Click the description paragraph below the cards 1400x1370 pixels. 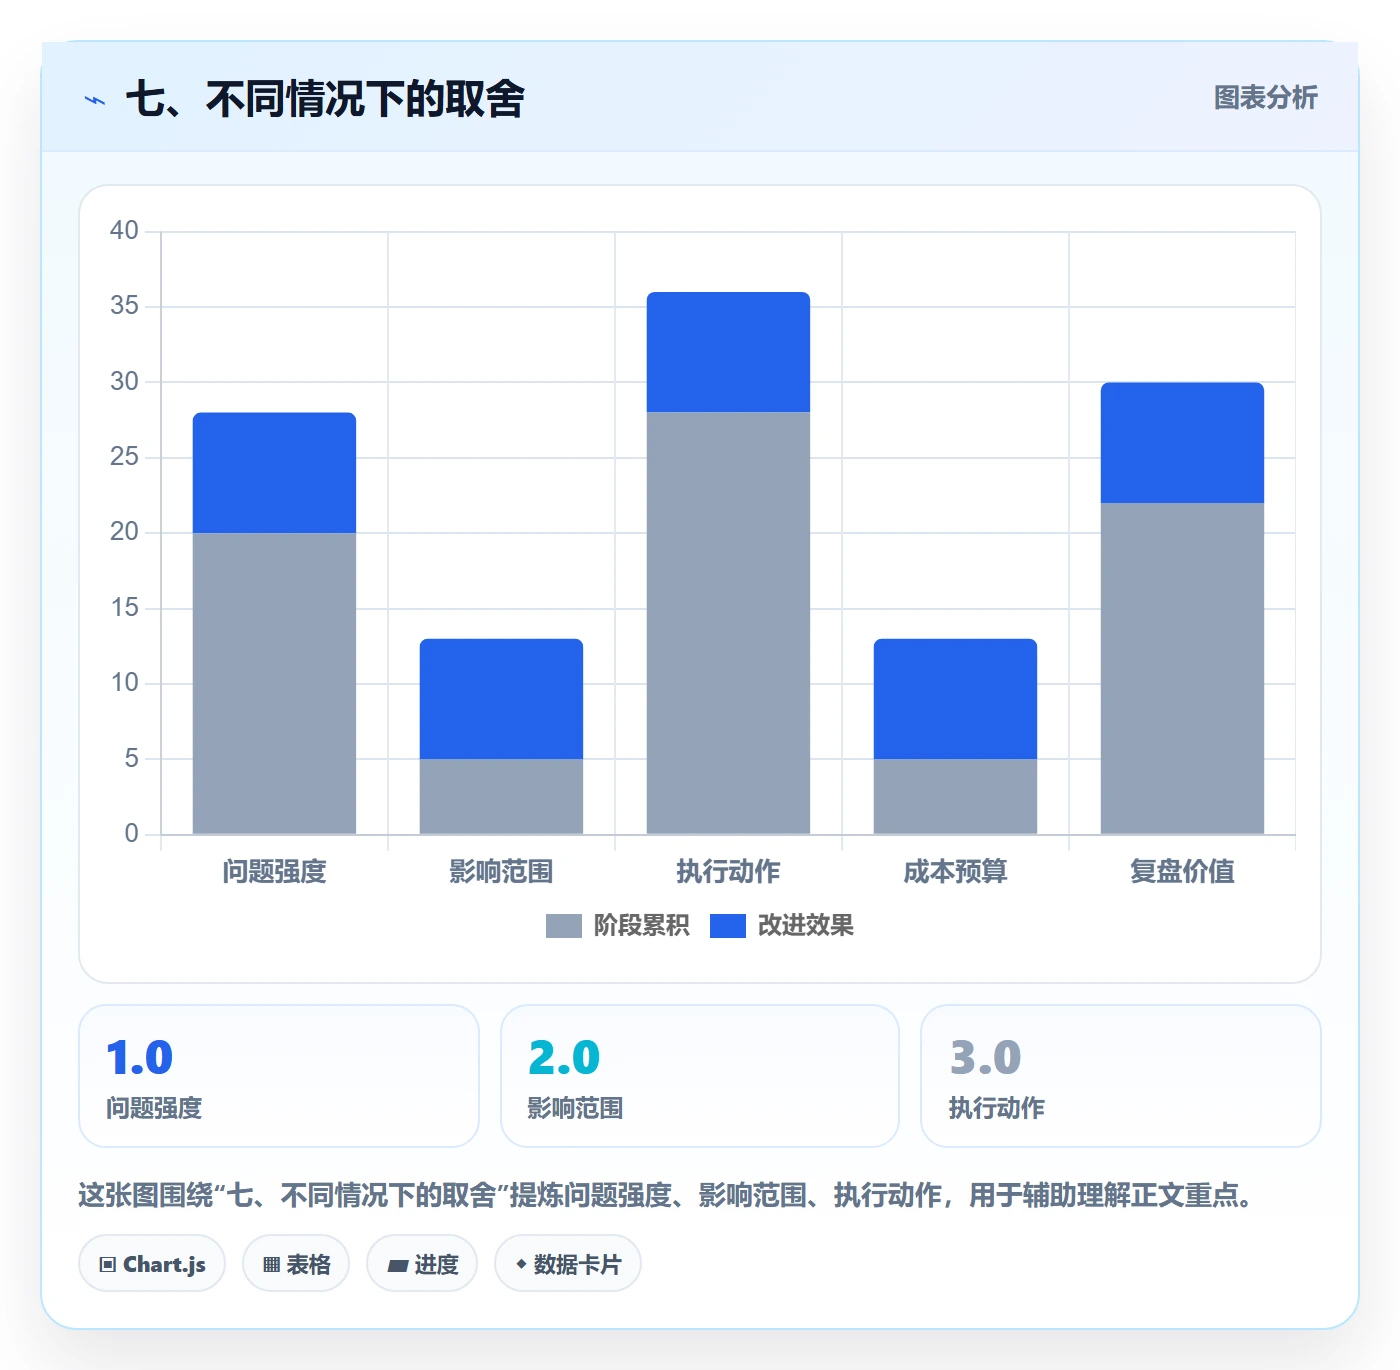click(667, 1195)
